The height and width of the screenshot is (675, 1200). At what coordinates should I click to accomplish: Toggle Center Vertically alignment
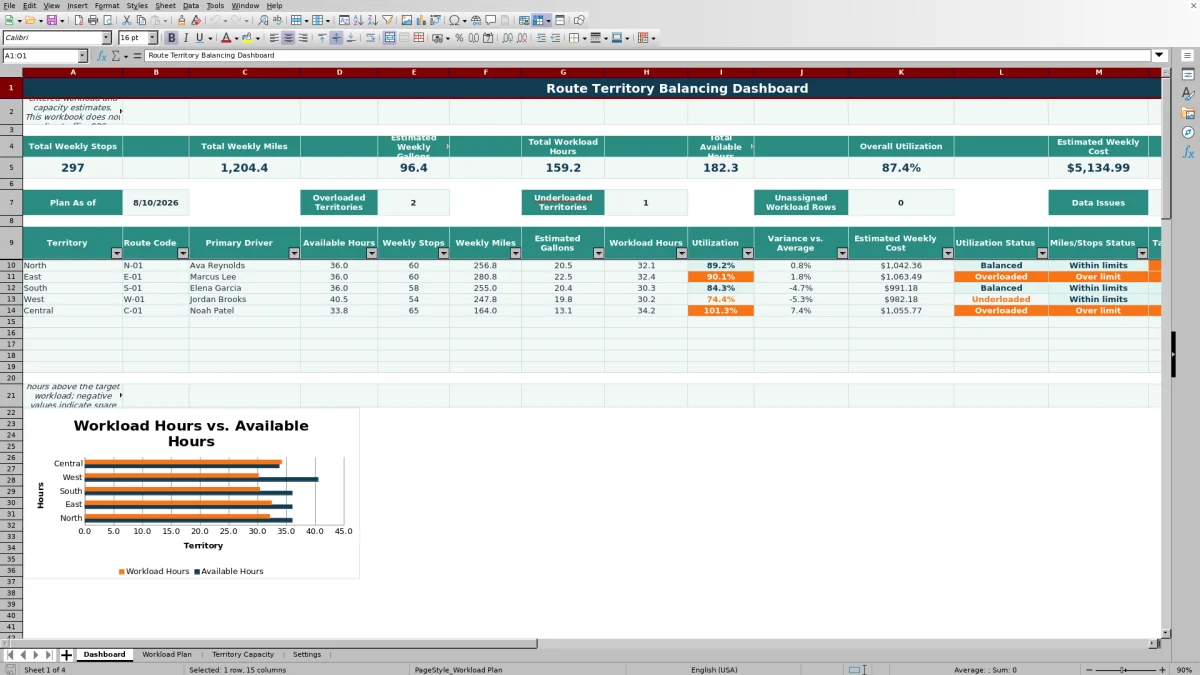pyautogui.click(x=336, y=38)
